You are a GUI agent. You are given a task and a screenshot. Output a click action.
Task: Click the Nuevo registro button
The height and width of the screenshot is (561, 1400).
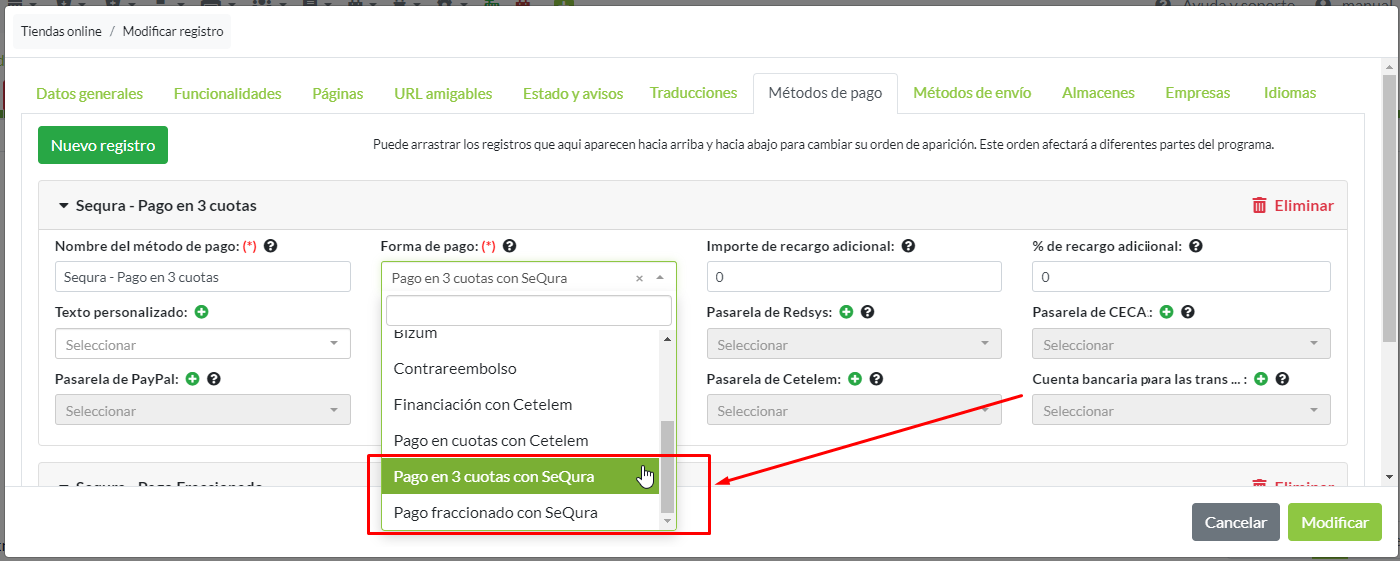pyautogui.click(x=103, y=145)
